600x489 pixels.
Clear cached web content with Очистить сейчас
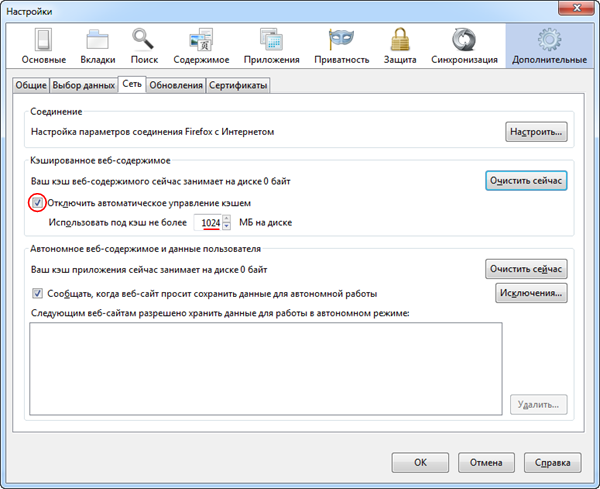tap(526, 181)
